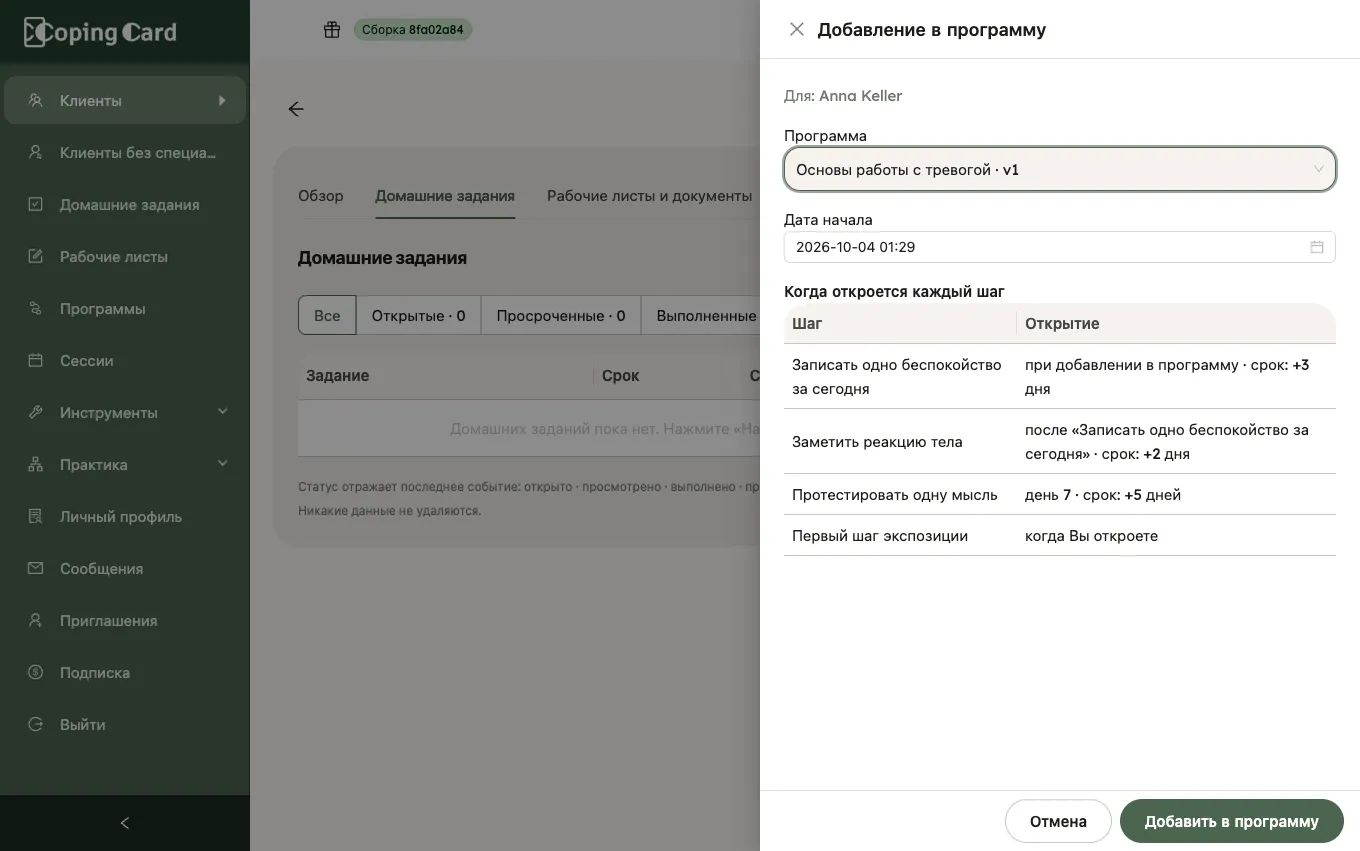Expand the Практика submenu chevron
1360x851 pixels.
click(x=223, y=464)
